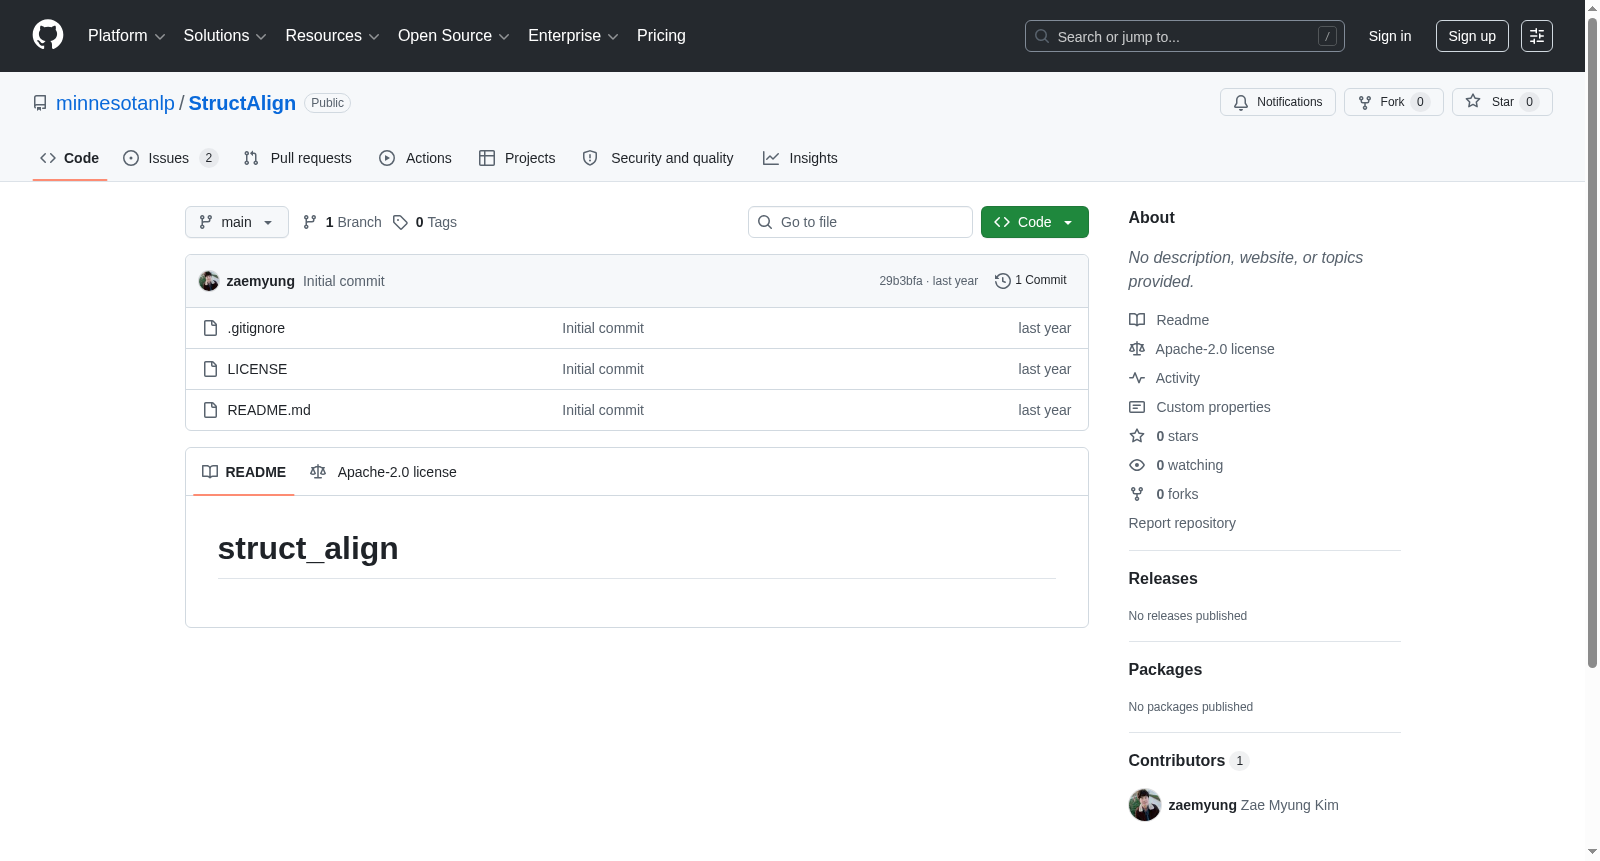Fork the StructAlign repository

click(1394, 102)
